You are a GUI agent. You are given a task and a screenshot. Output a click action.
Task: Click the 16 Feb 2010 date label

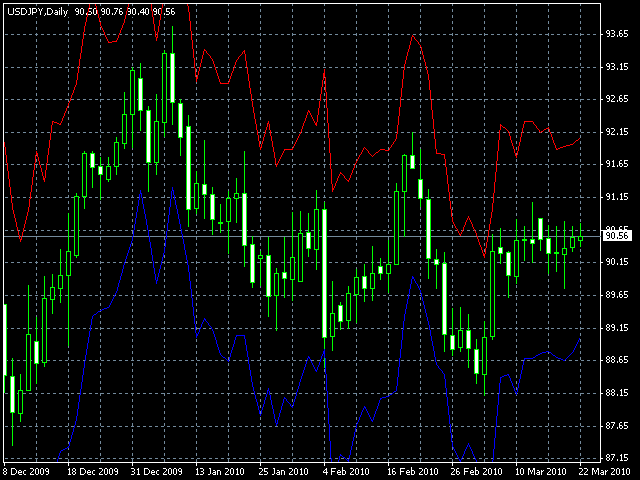pyautogui.click(x=413, y=472)
